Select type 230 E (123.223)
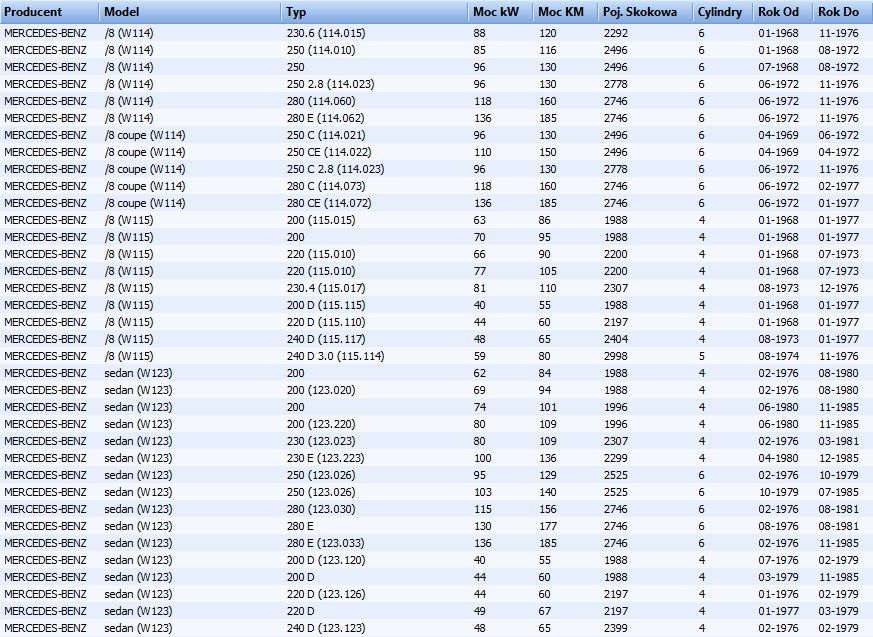Viewport: 873px width, 637px height. coord(326,458)
